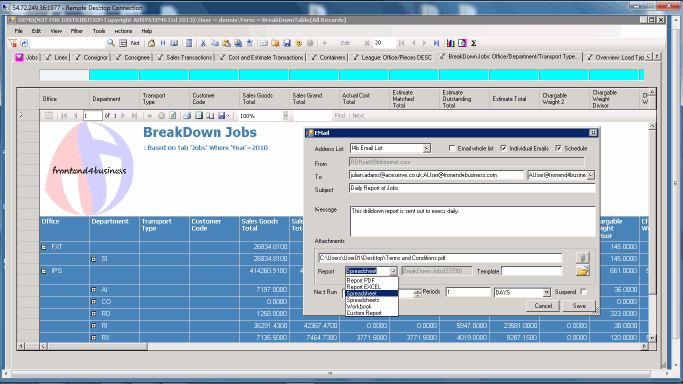Uncheck the Individual Emails checkbox

504,148
